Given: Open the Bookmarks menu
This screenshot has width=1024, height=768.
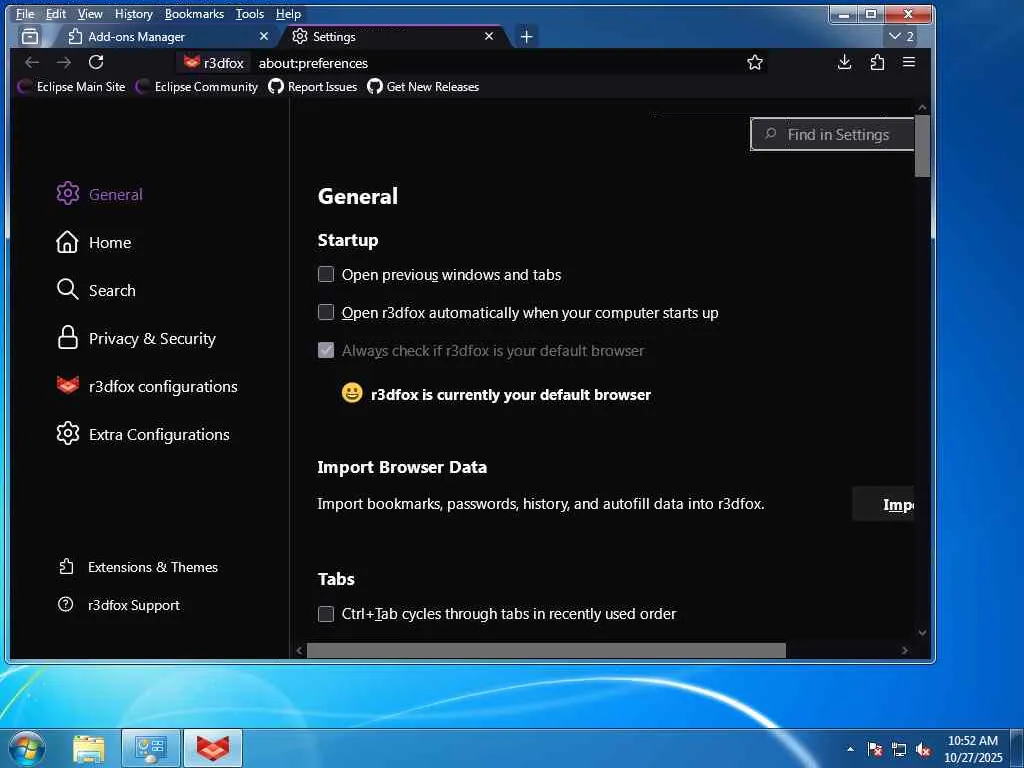Looking at the screenshot, I should coord(194,14).
